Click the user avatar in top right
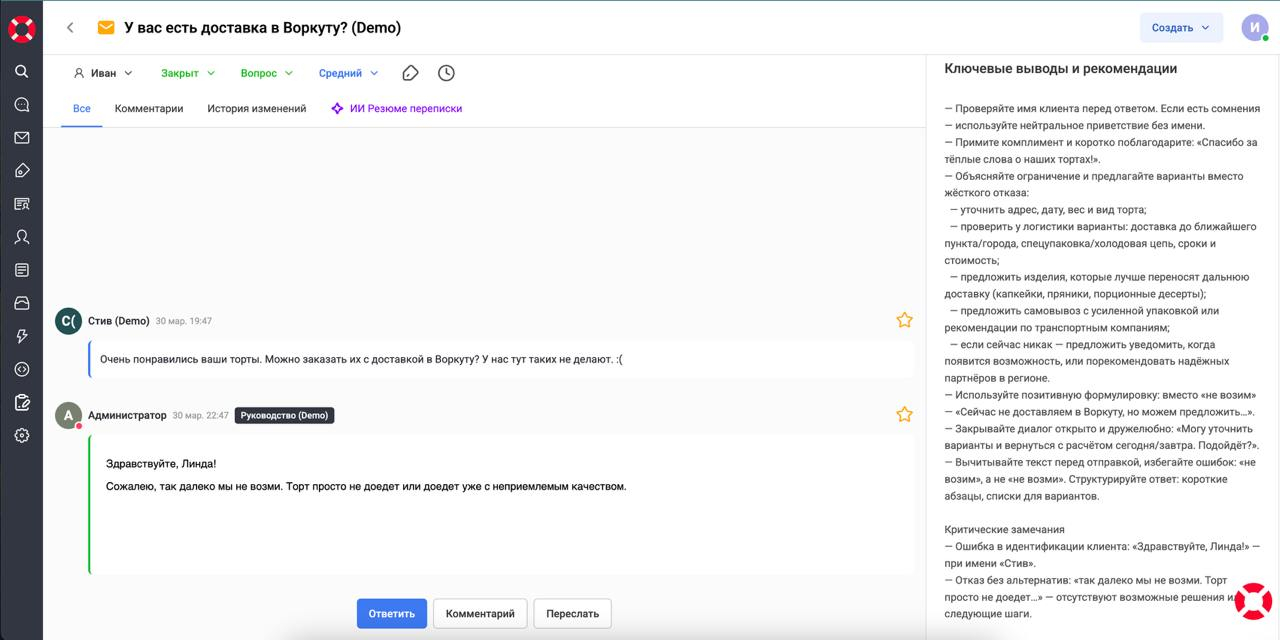 coord(1254,28)
